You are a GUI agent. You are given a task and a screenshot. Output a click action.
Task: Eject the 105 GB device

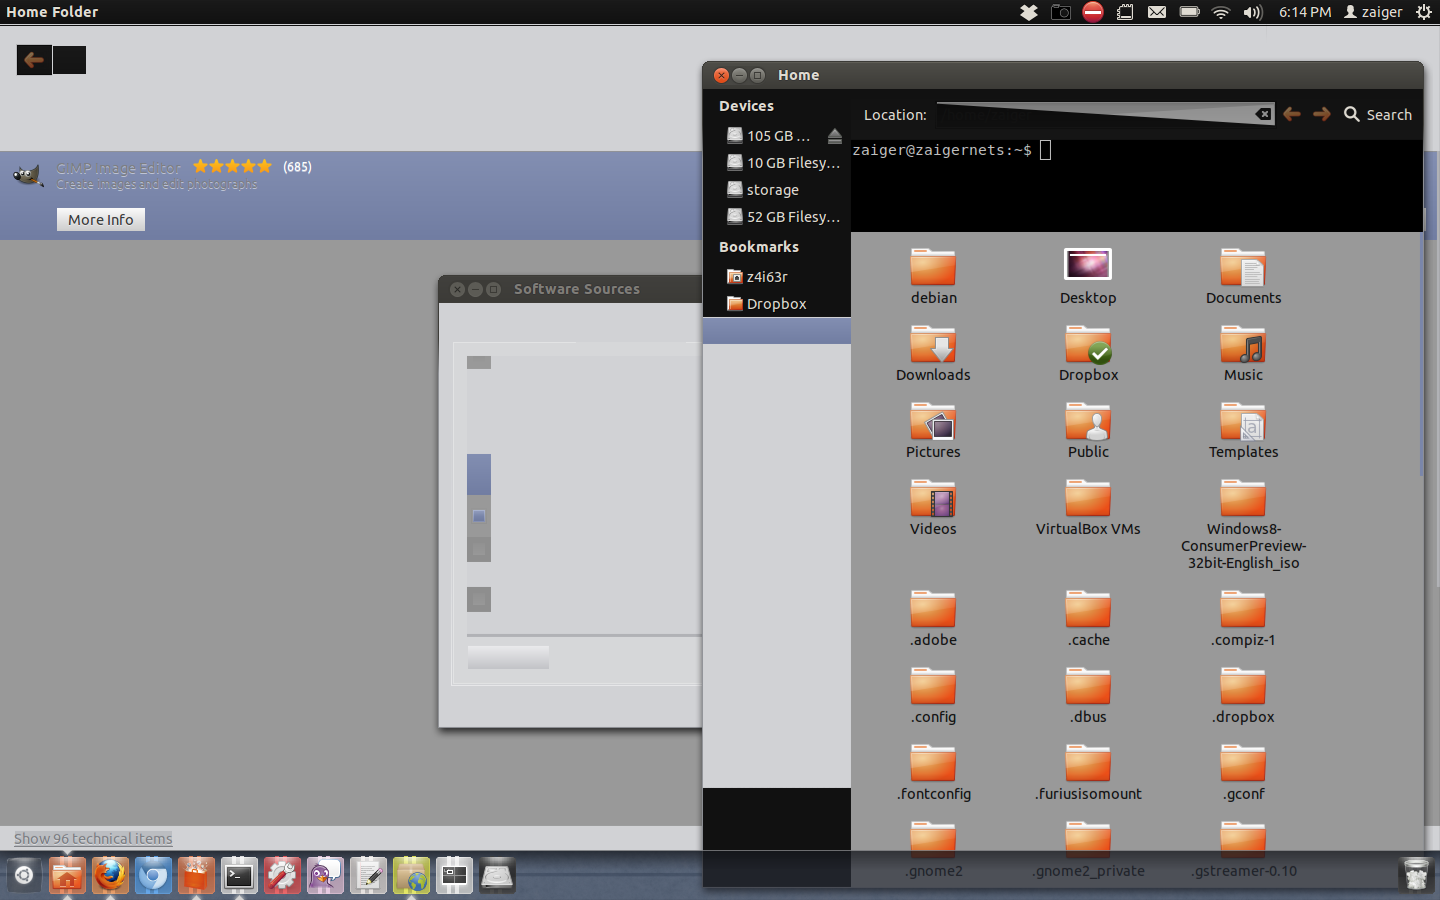pos(835,136)
